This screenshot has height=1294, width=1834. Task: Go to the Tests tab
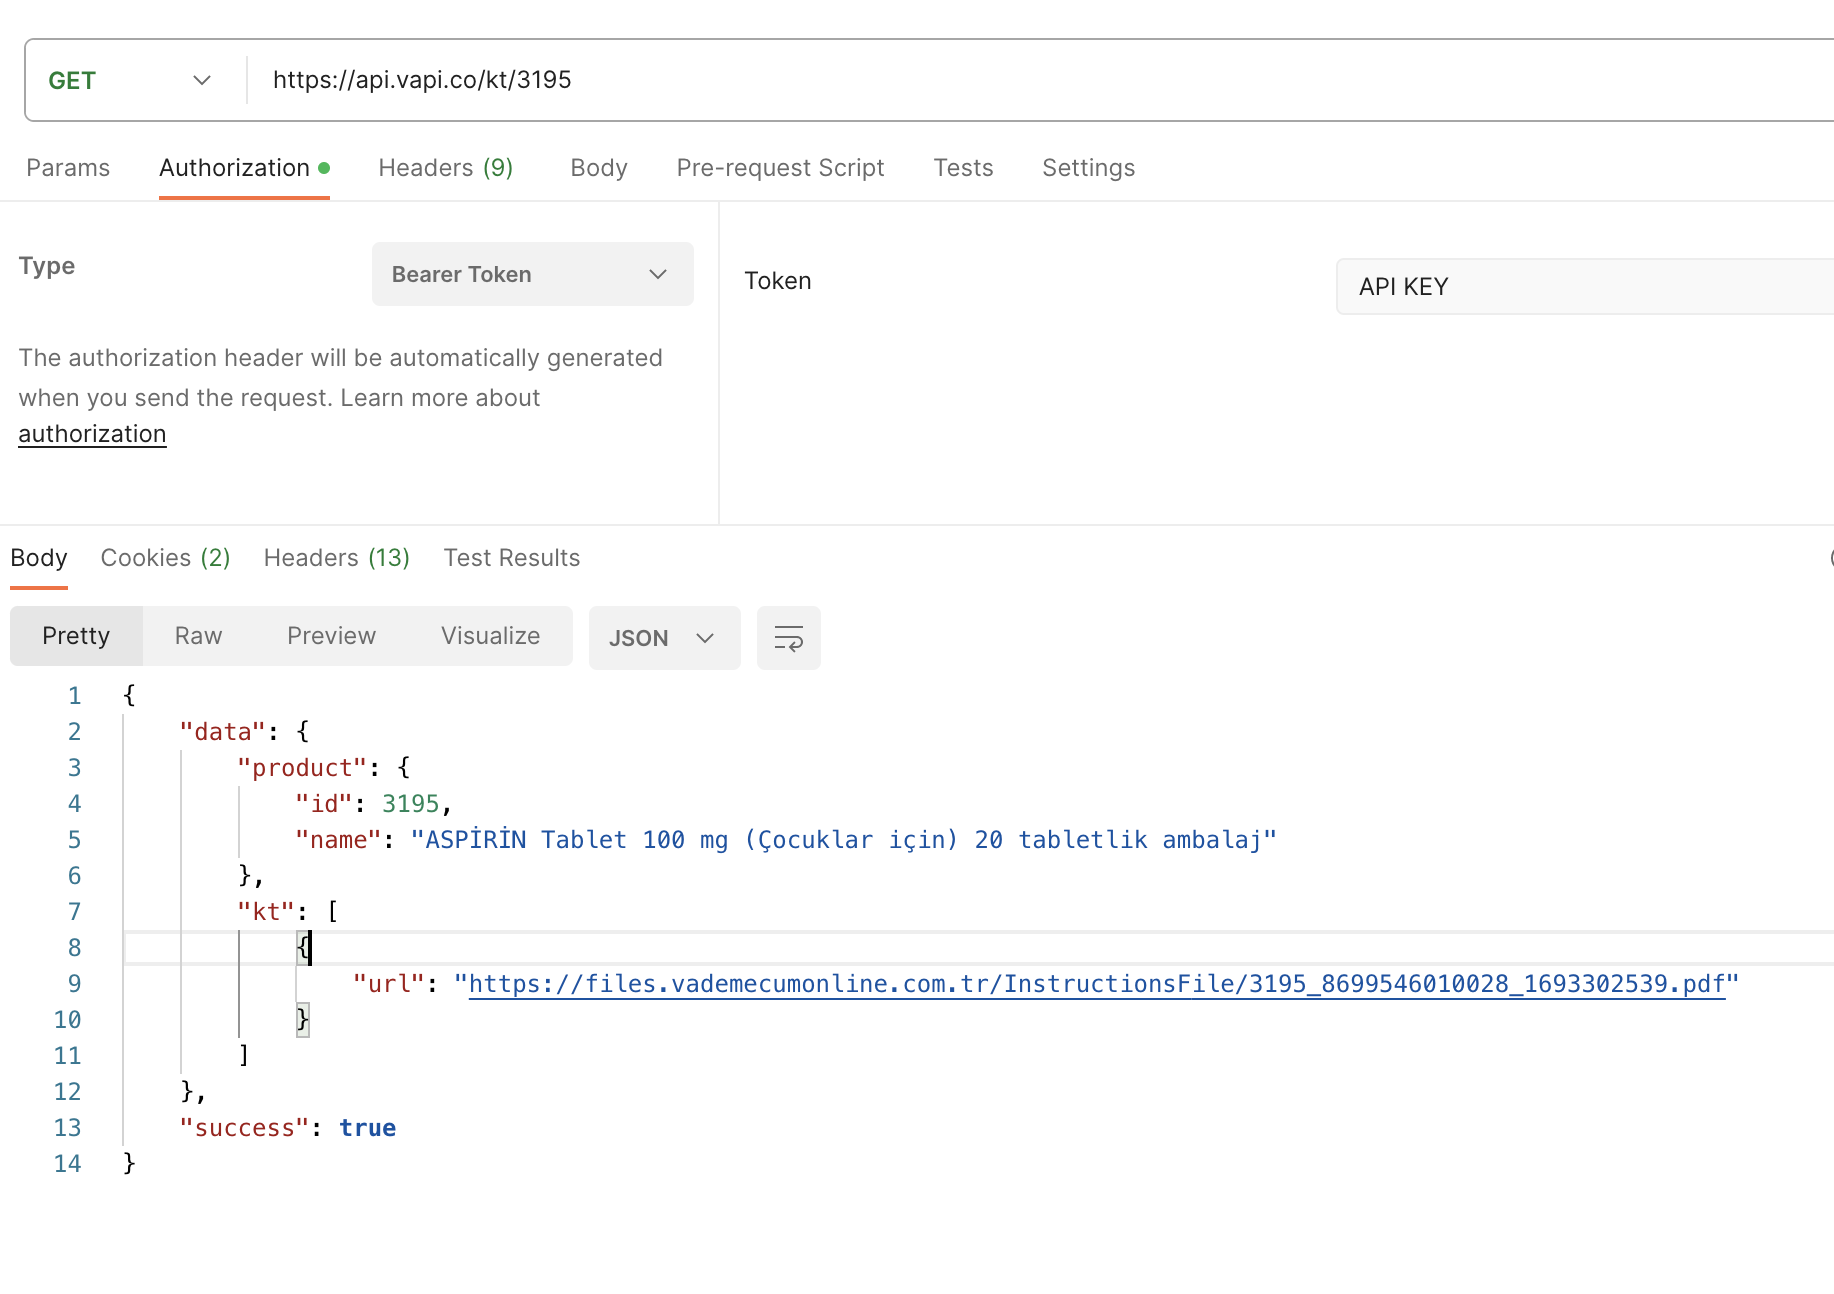pos(963,168)
